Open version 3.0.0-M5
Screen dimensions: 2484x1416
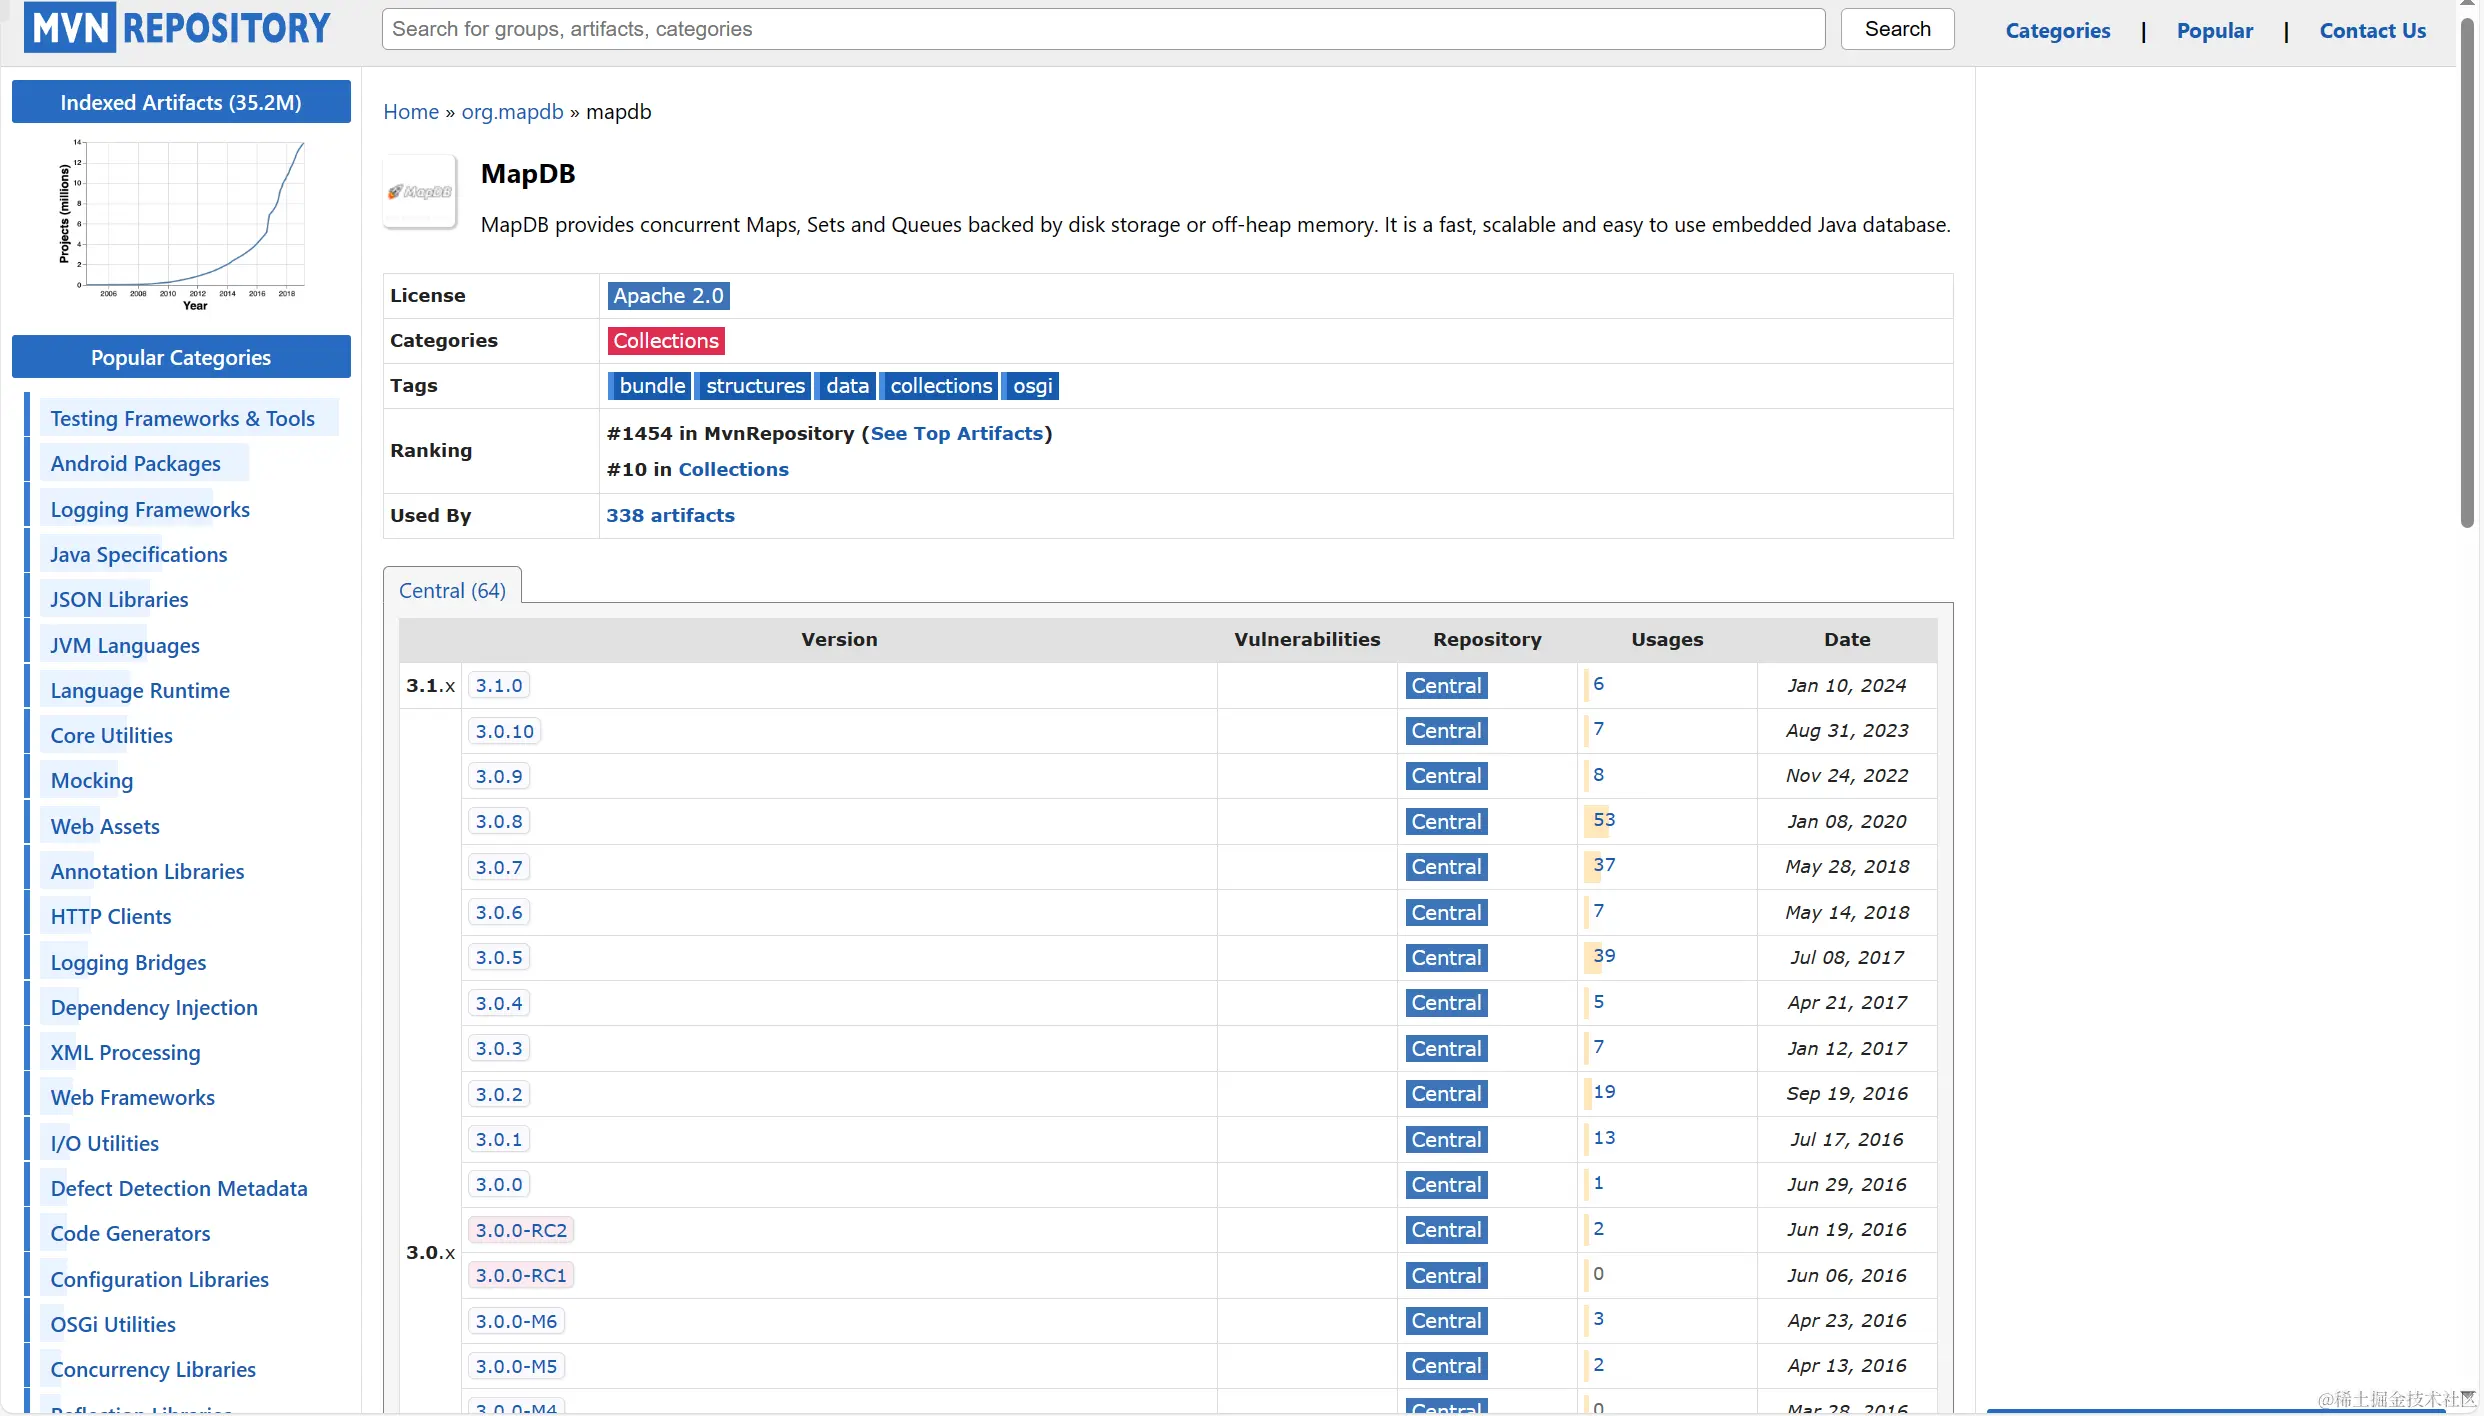[516, 1367]
